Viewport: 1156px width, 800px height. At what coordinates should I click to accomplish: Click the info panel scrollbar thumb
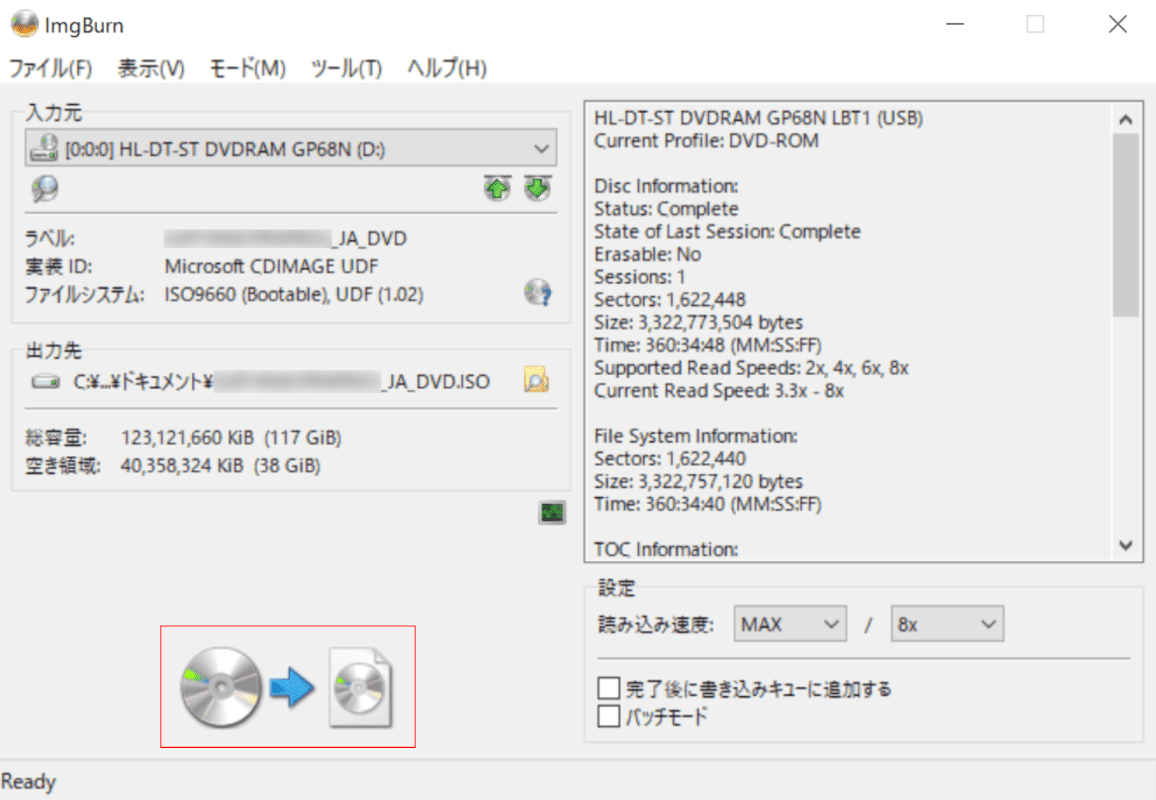pos(1125,225)
